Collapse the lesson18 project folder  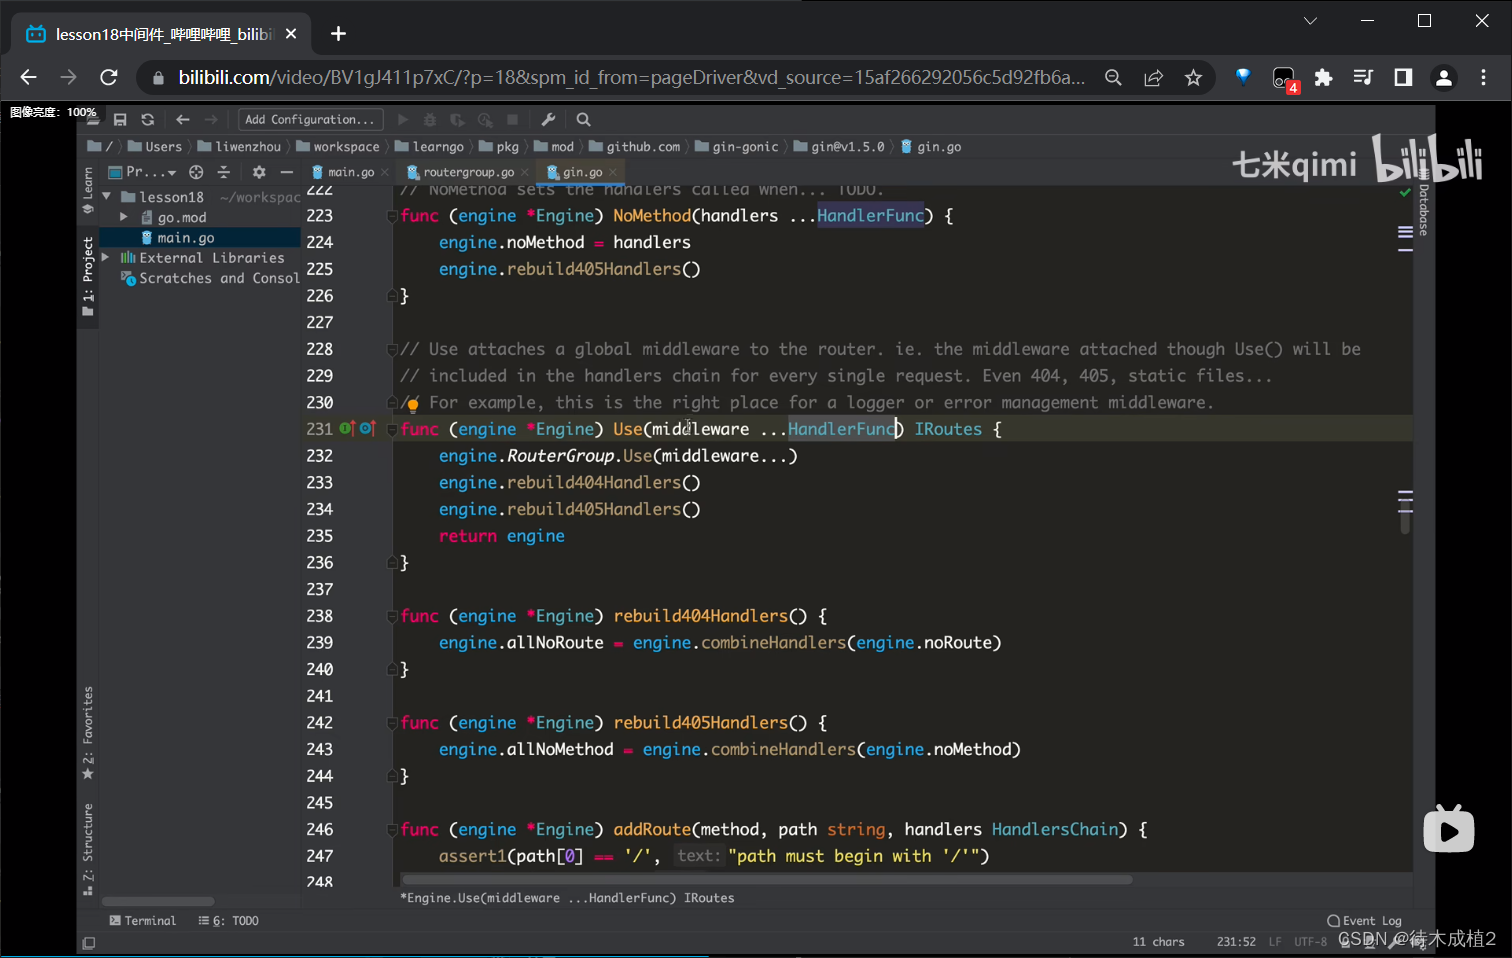point(107,197)
